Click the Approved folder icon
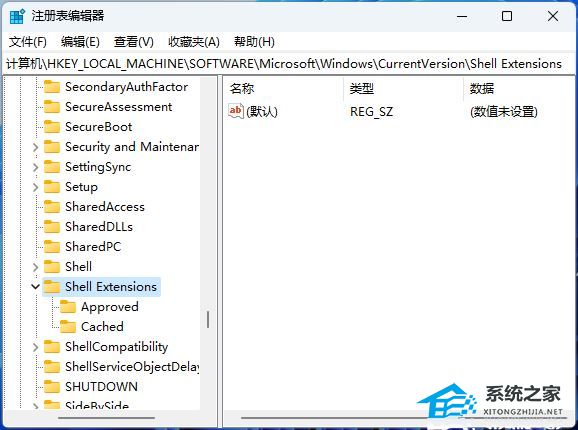The height and width of the screenshot is (430, 578). pos(68,307)
